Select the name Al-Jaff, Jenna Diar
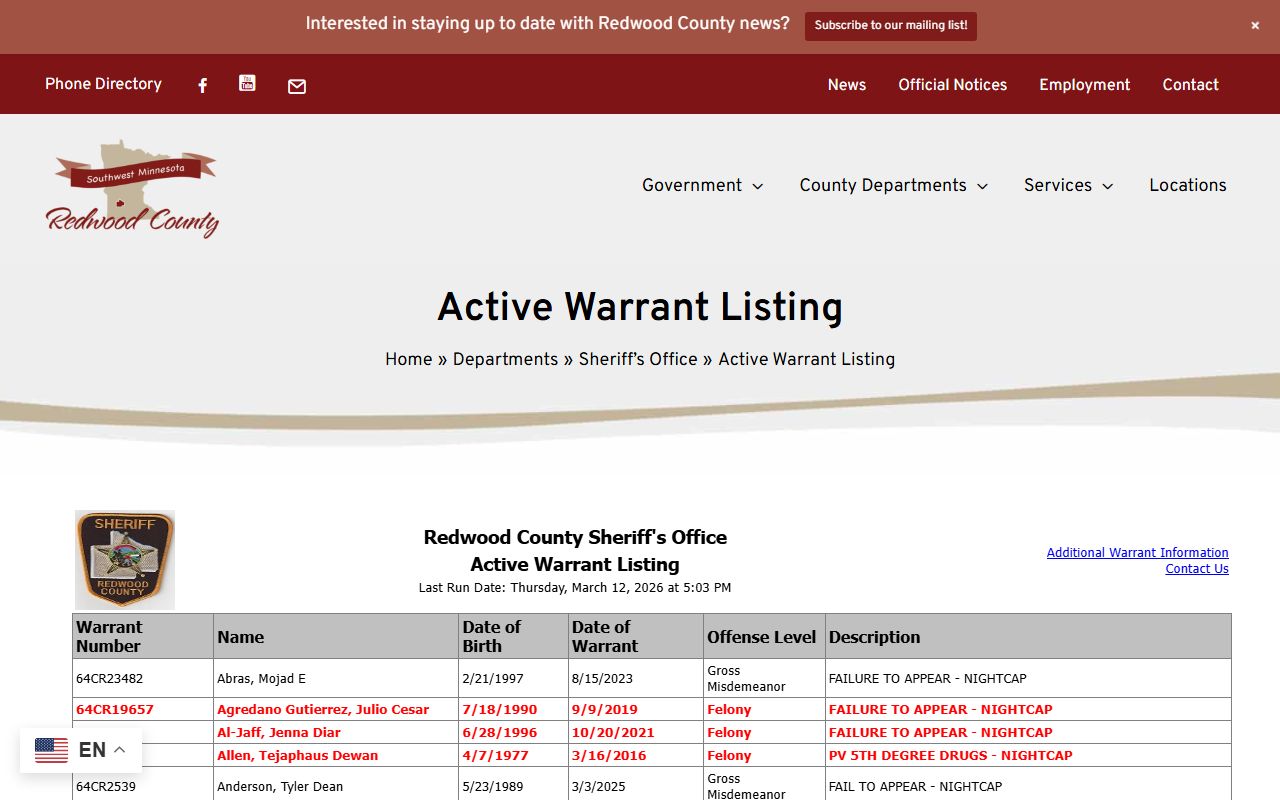The image size is (1280, 800). coord(279,733)
